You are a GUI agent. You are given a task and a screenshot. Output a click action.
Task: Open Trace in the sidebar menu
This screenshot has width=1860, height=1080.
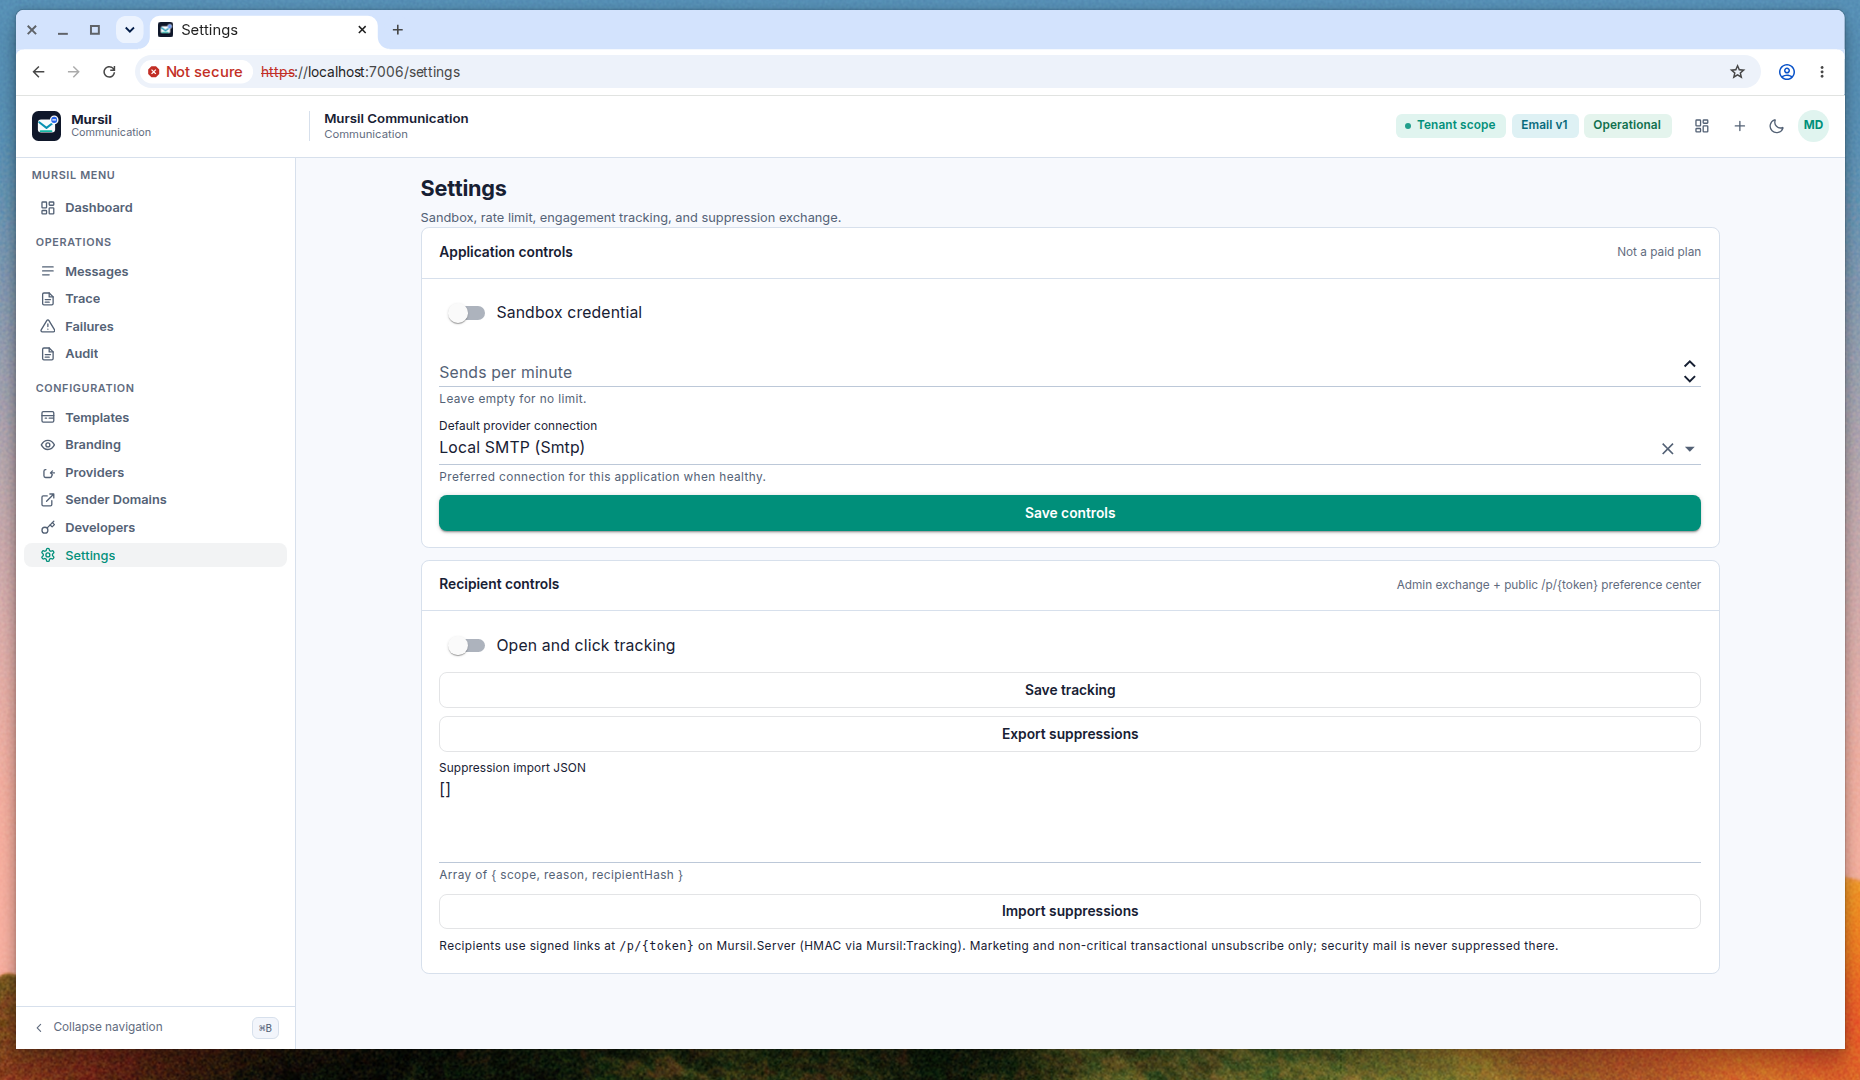(155, 299)
